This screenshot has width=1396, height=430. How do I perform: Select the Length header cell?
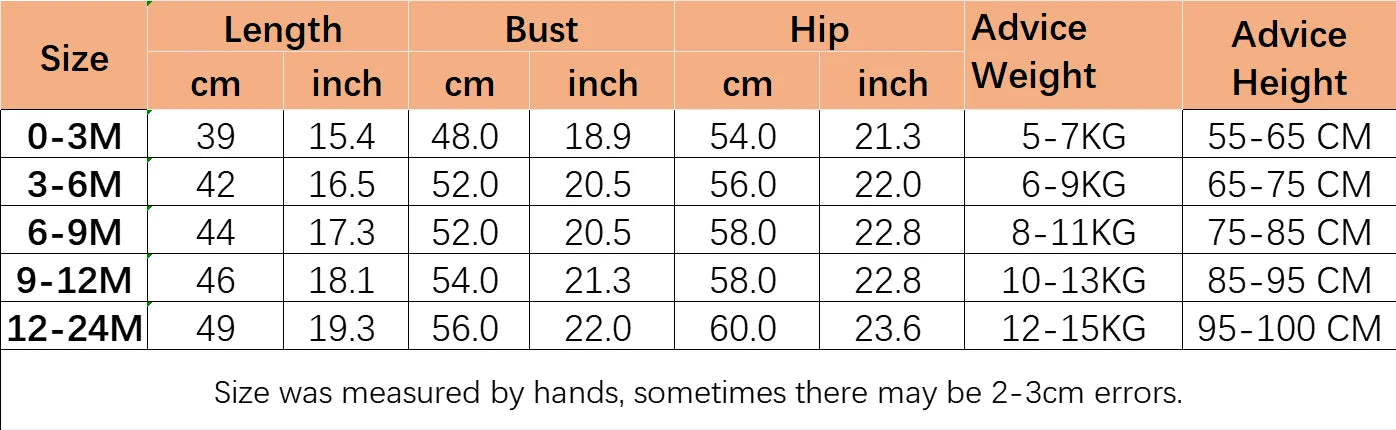click(282, 29)
